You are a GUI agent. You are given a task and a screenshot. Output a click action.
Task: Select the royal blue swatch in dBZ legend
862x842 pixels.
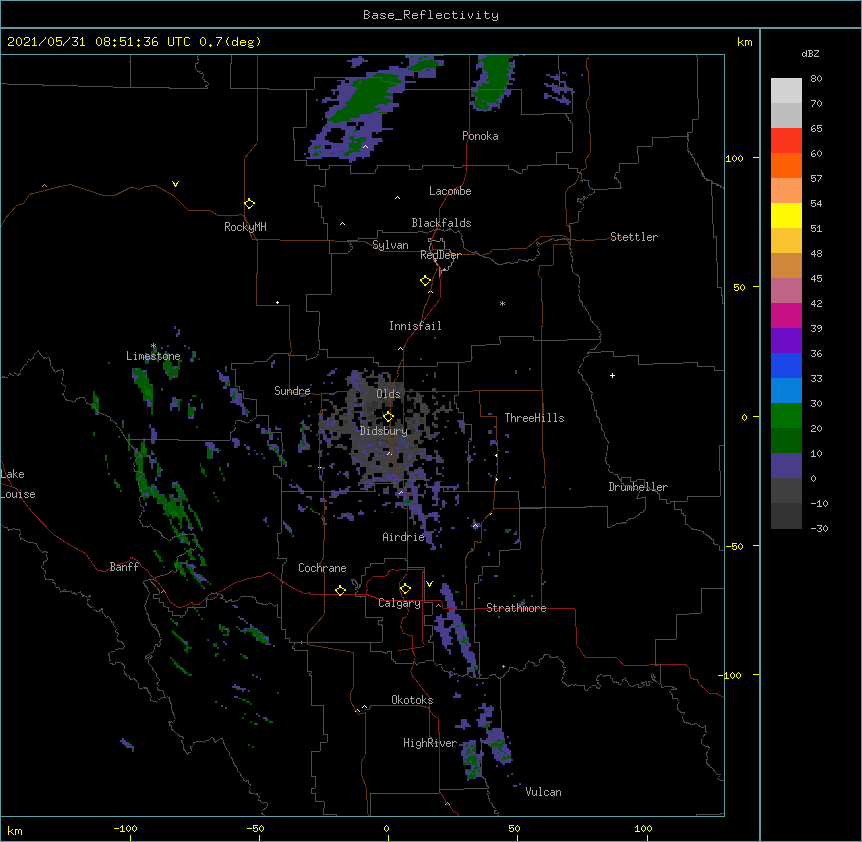pos(786,365)
